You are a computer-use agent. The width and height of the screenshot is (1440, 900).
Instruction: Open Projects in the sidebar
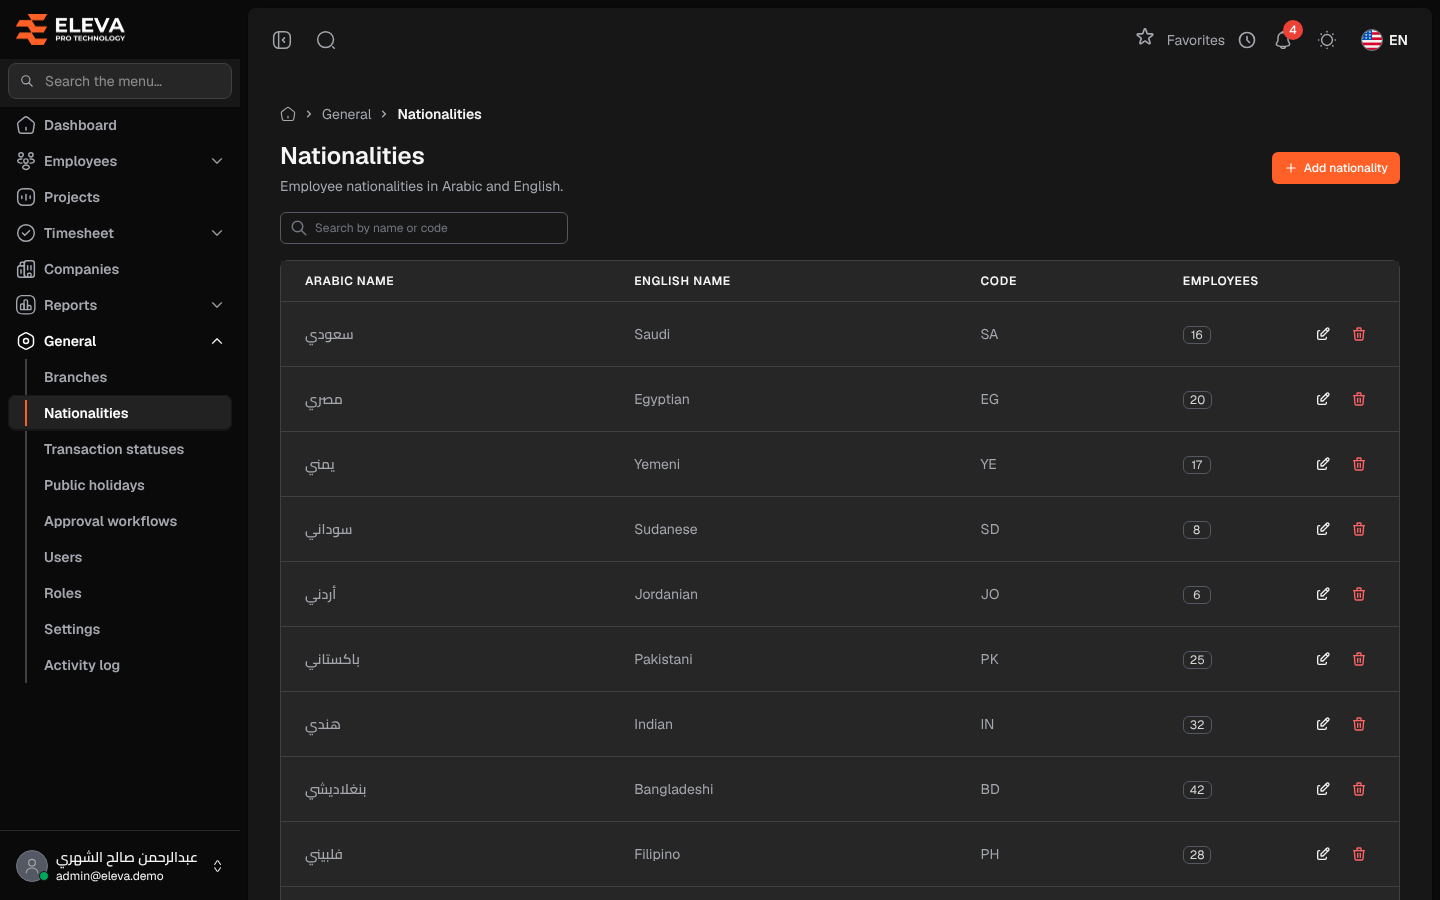pos(120,197)
